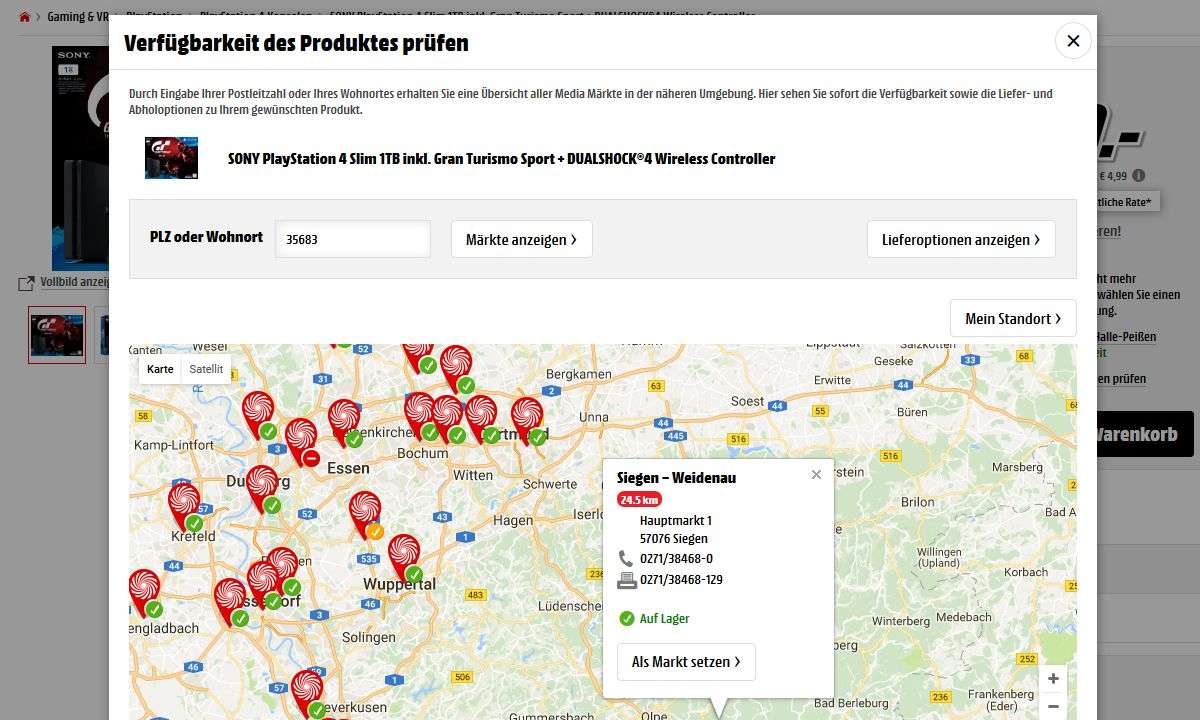The width and height of the screenshot is (1200, 720).
Task: Click the Gran Turismo product thumbnail in the dialog
Action: click(171, 158)
